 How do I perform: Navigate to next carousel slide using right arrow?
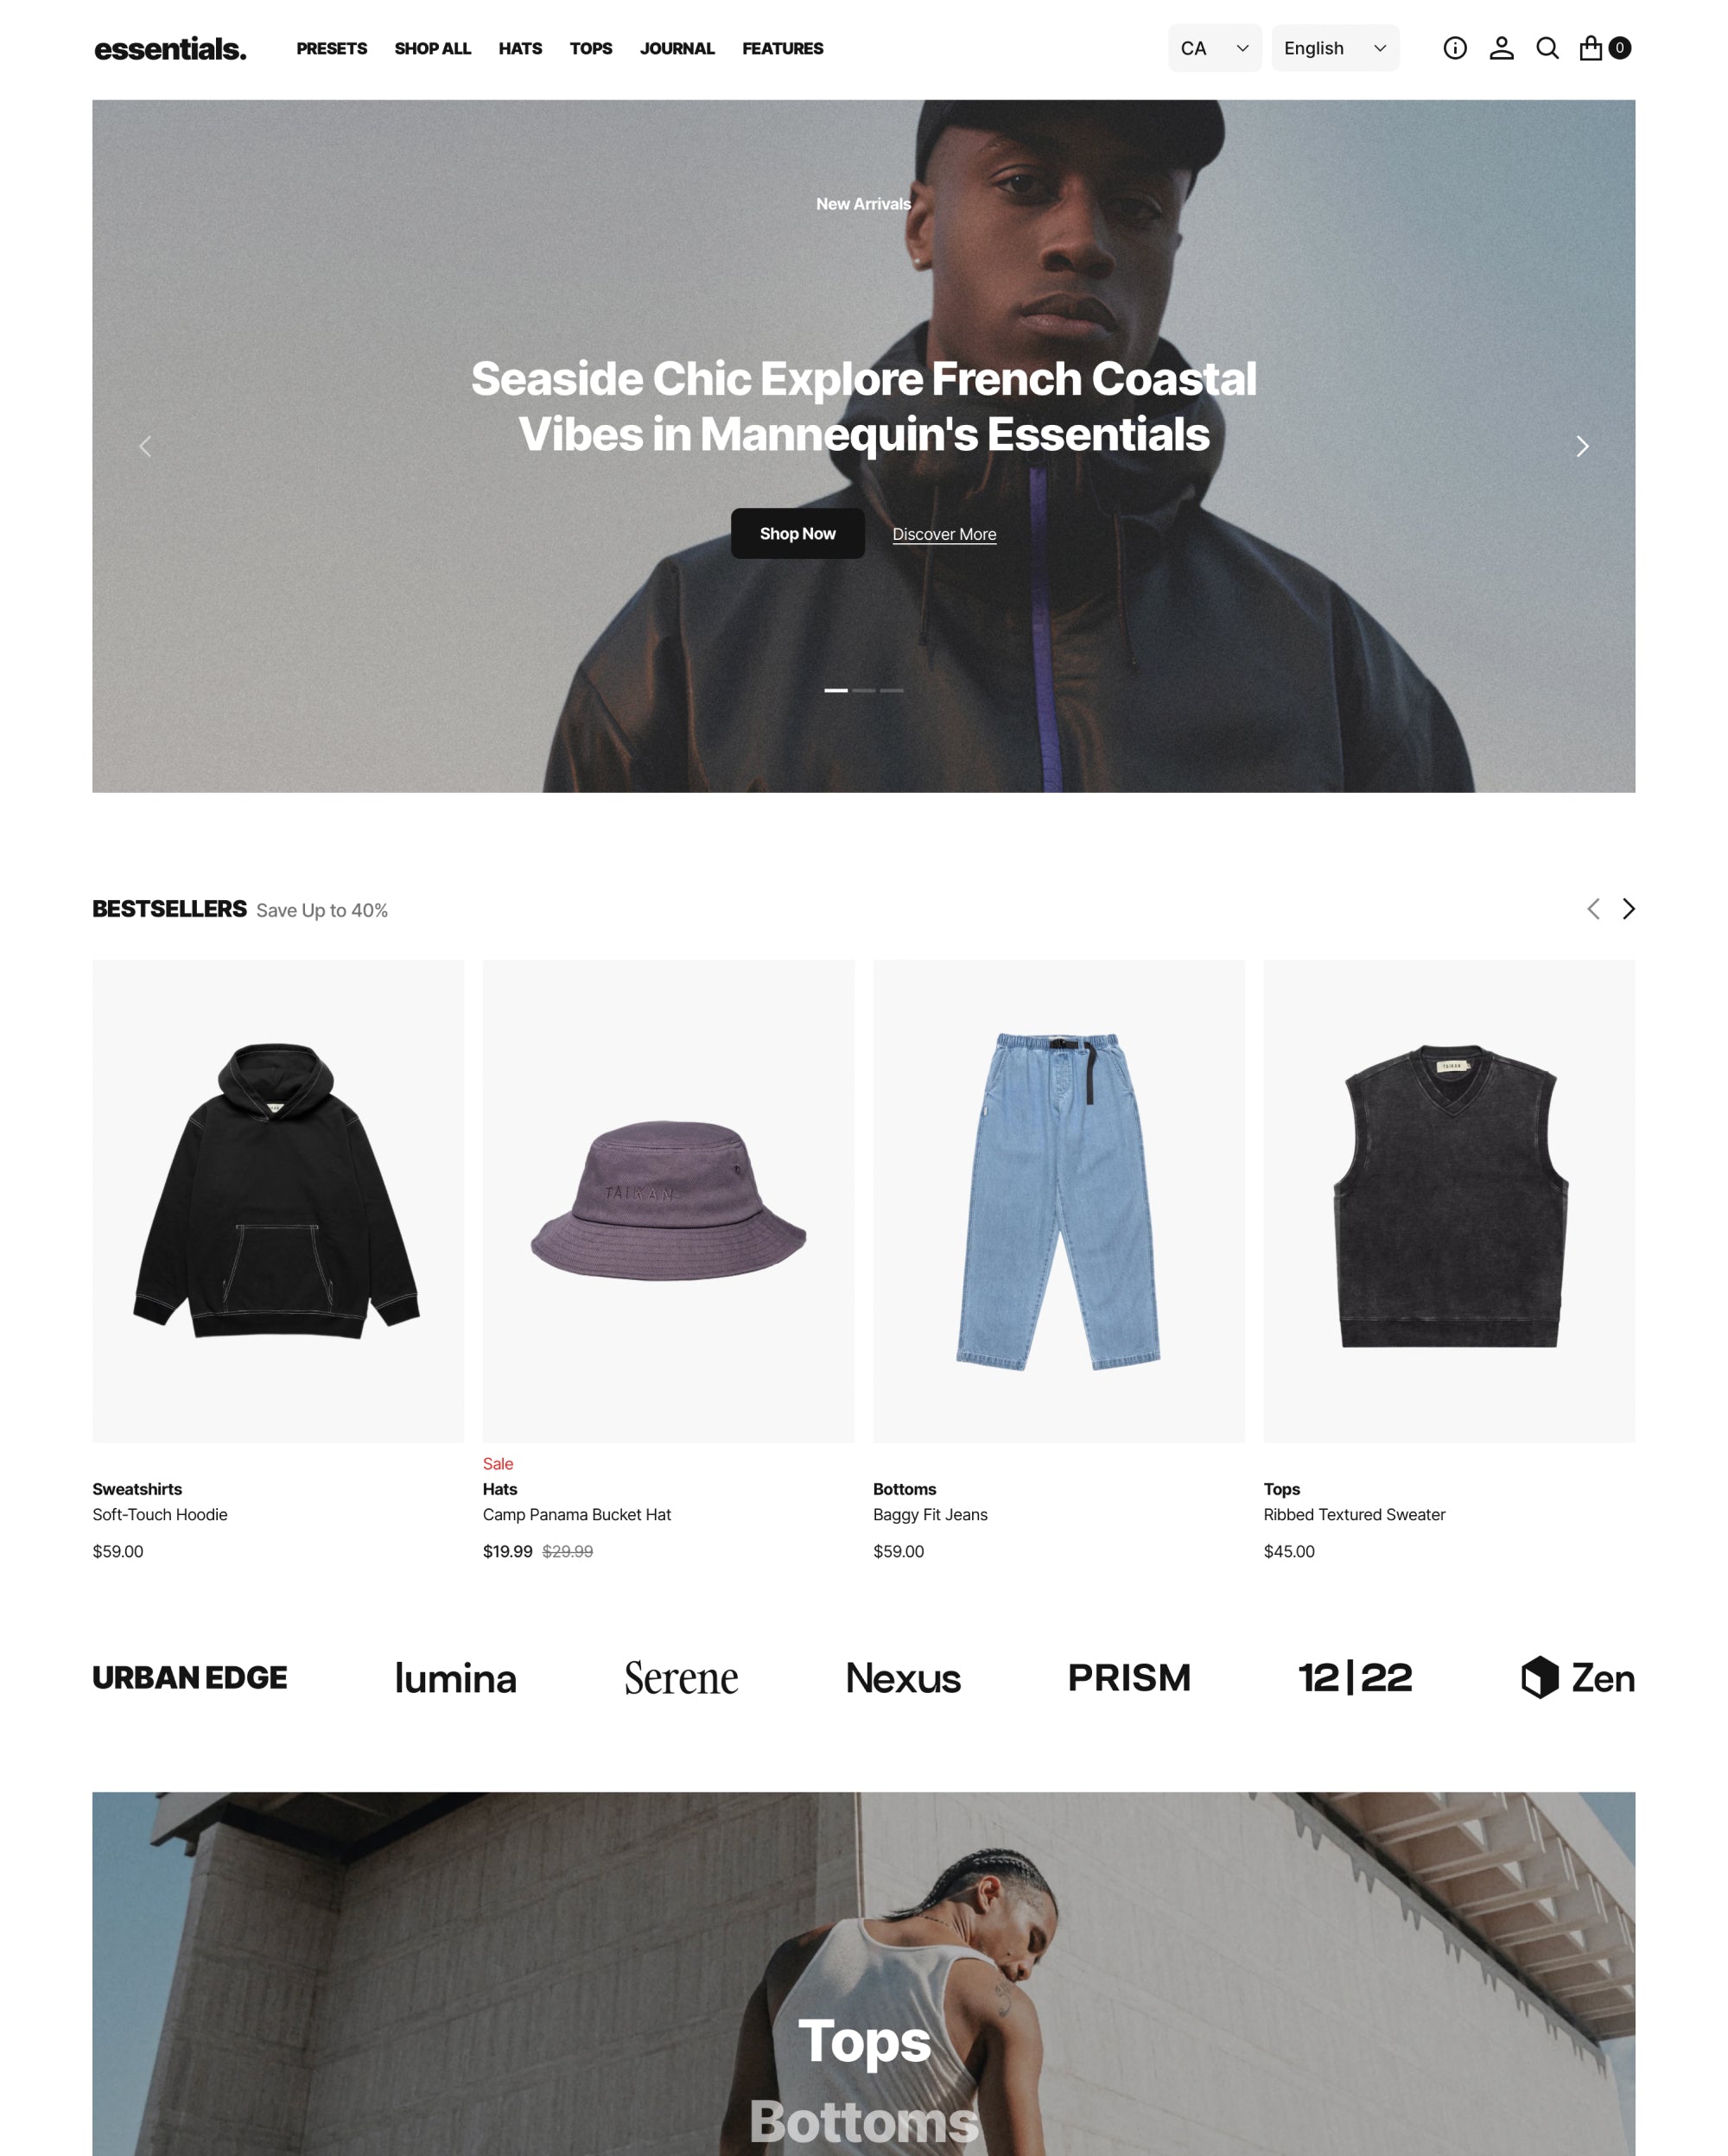[x=1582, y=446]
